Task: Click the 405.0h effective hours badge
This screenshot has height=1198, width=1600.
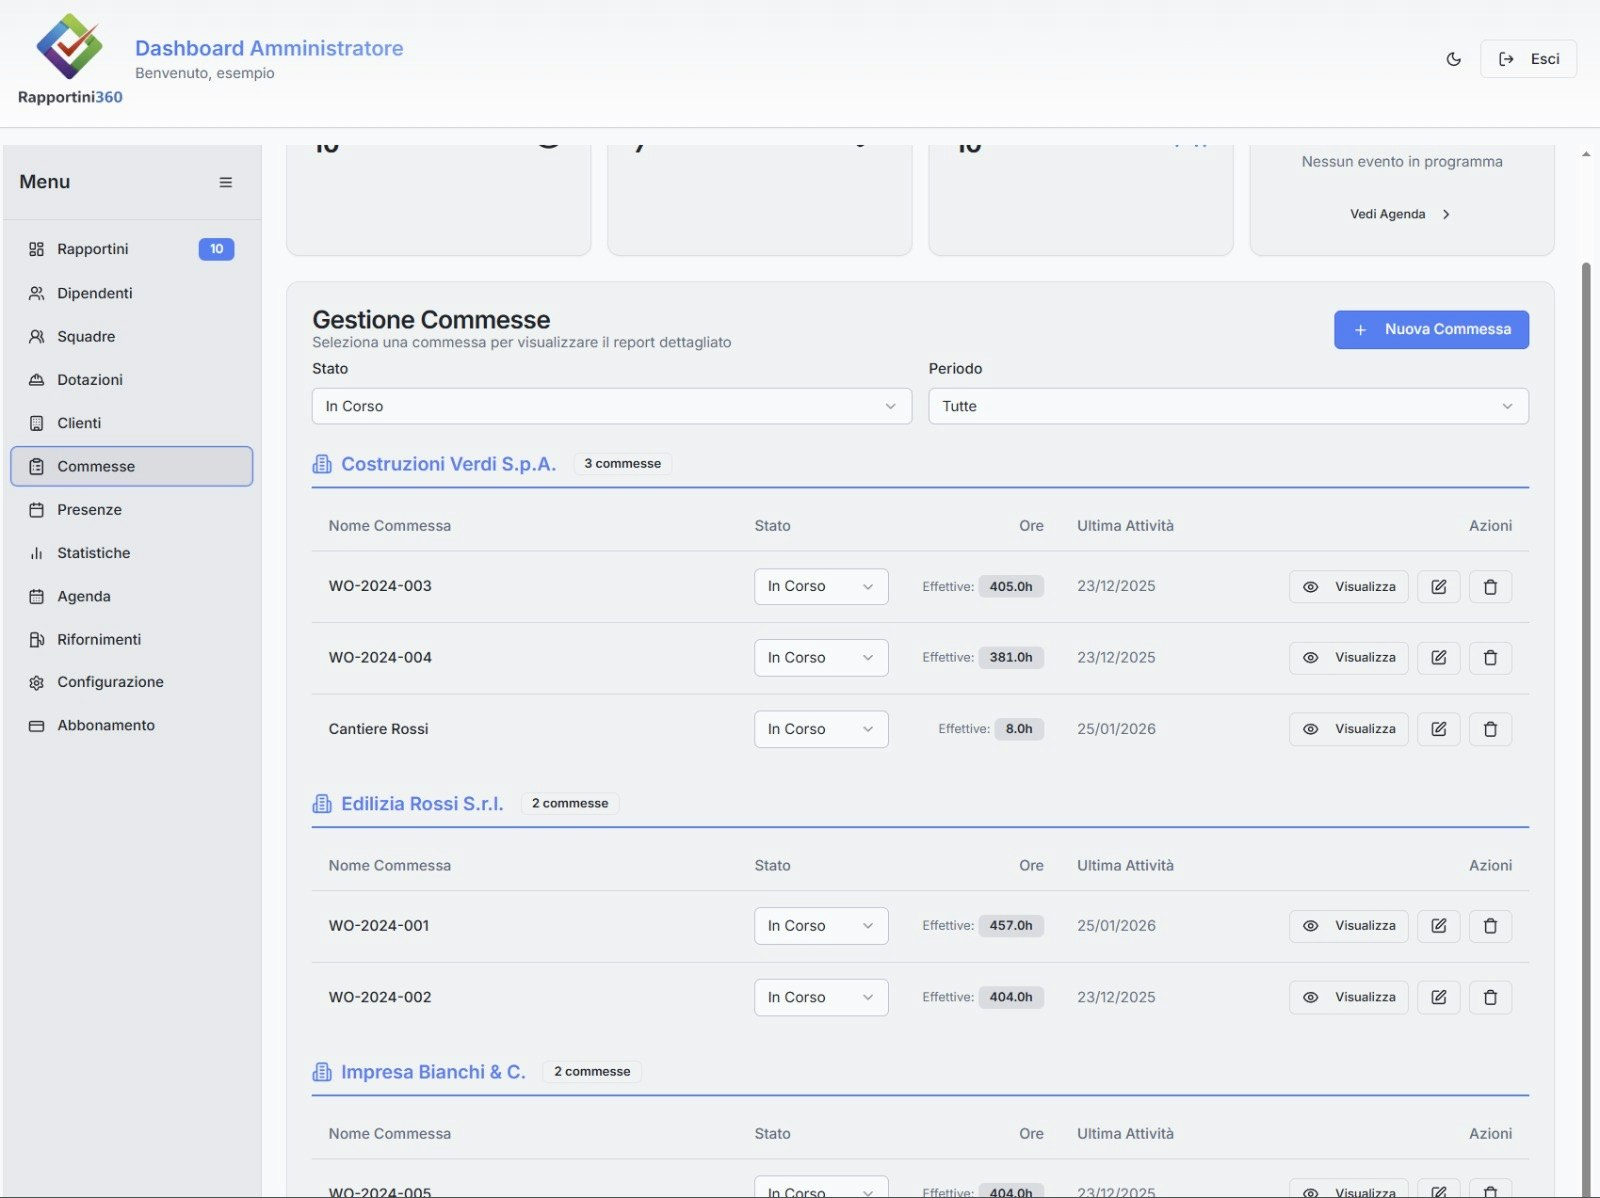Action: pos(1011,586)
